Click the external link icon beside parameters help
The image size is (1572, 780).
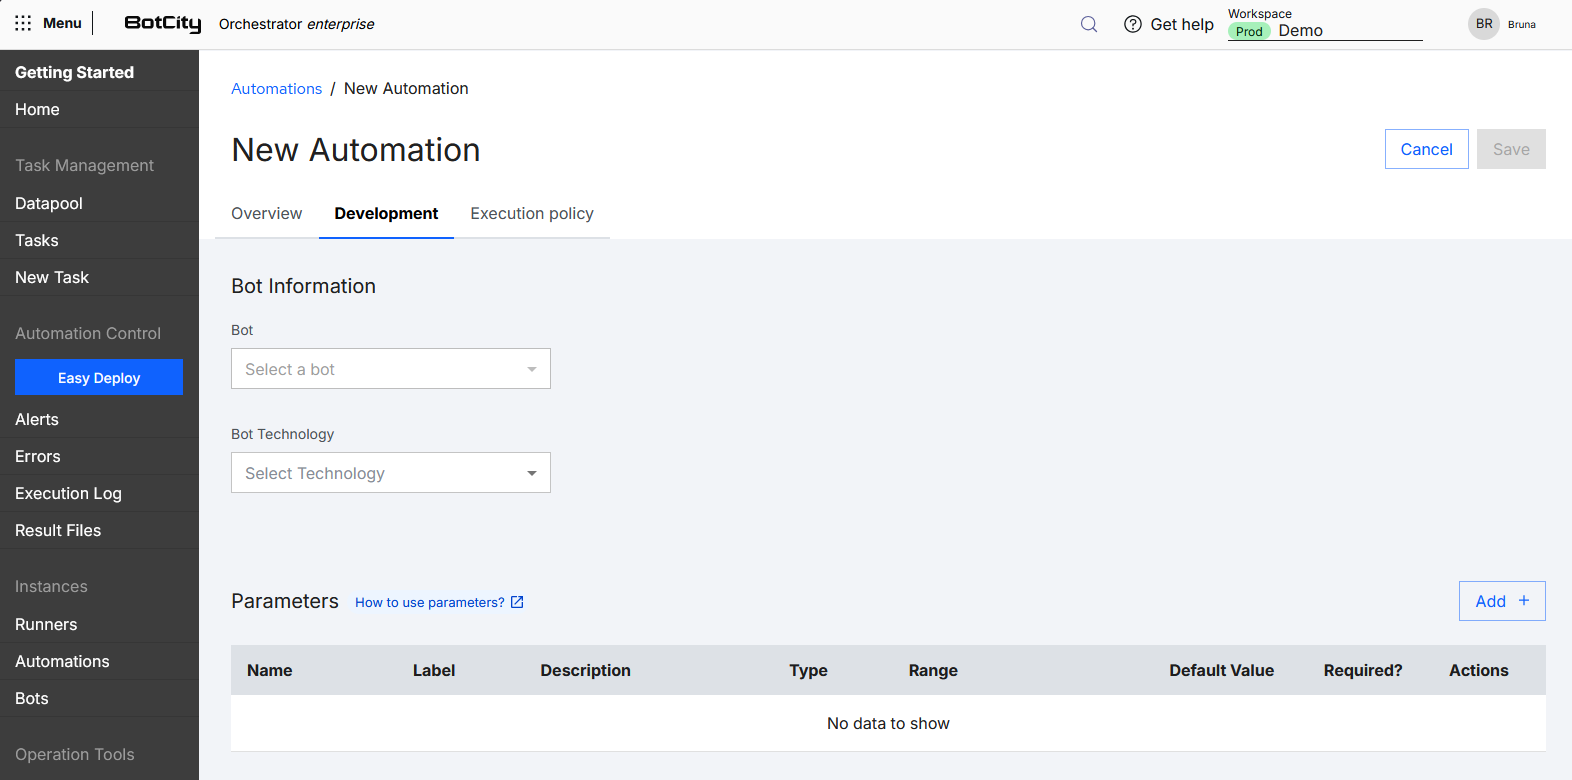517,602
